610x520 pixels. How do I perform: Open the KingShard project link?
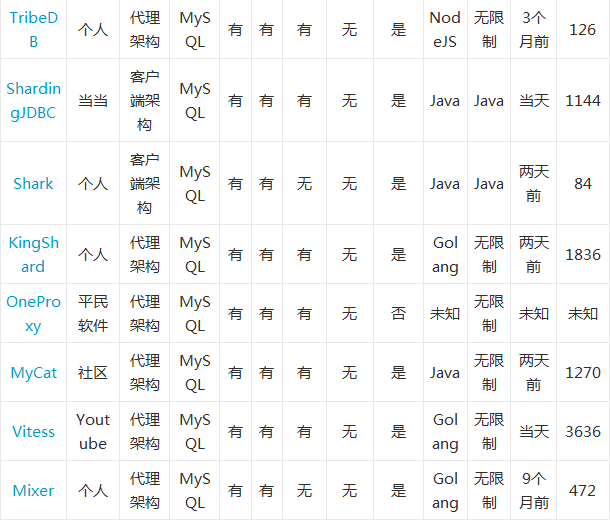coord(33,255)
